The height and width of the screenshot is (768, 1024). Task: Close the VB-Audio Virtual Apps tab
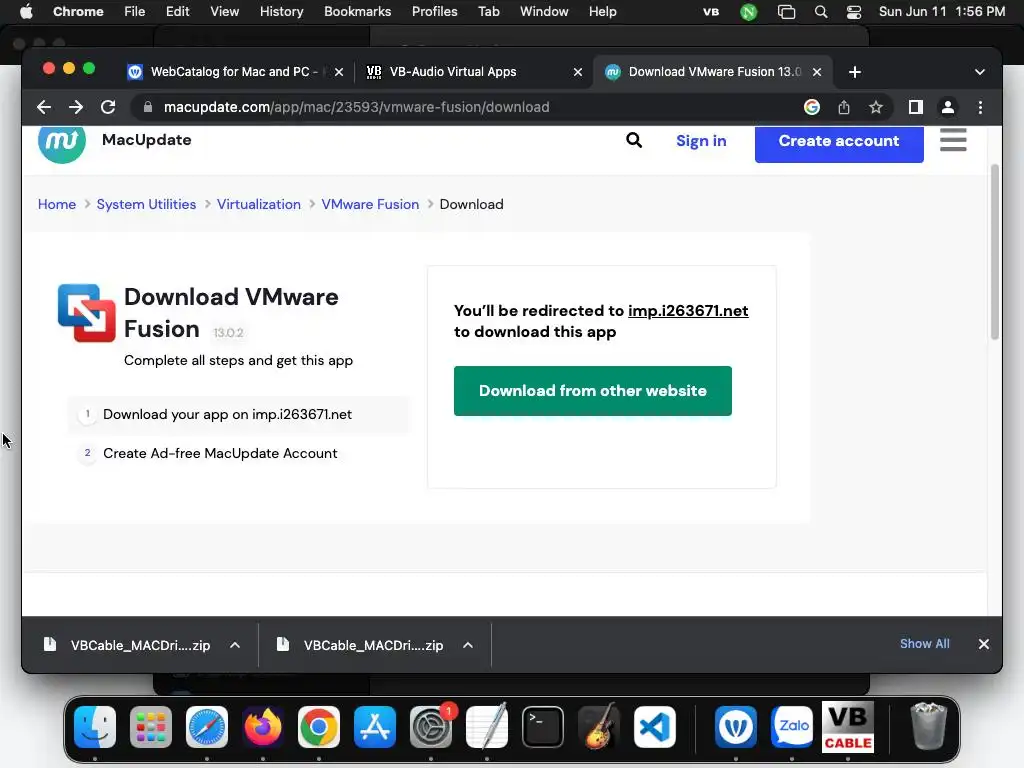[577, 72]
